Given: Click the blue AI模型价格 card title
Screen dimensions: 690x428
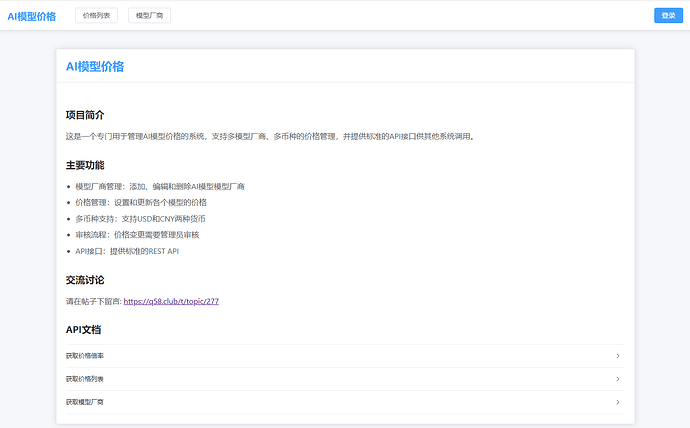Looking at the screenshot, I should click(95, 66).
